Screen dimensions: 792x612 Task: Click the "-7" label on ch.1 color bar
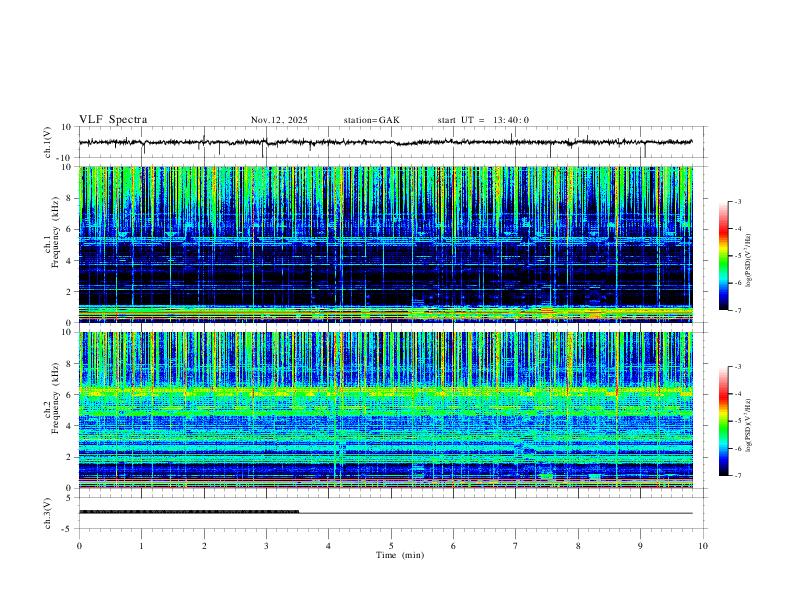coord(737,310)
